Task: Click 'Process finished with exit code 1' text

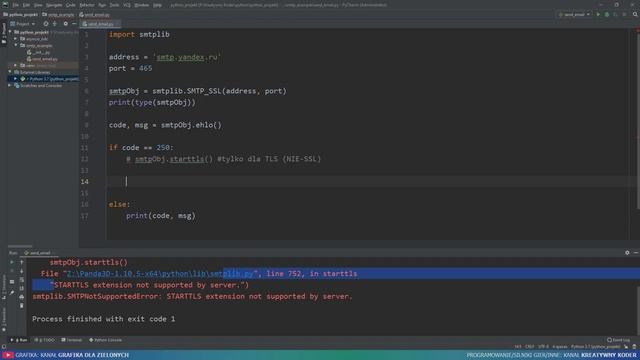Action: click(104, 319)
